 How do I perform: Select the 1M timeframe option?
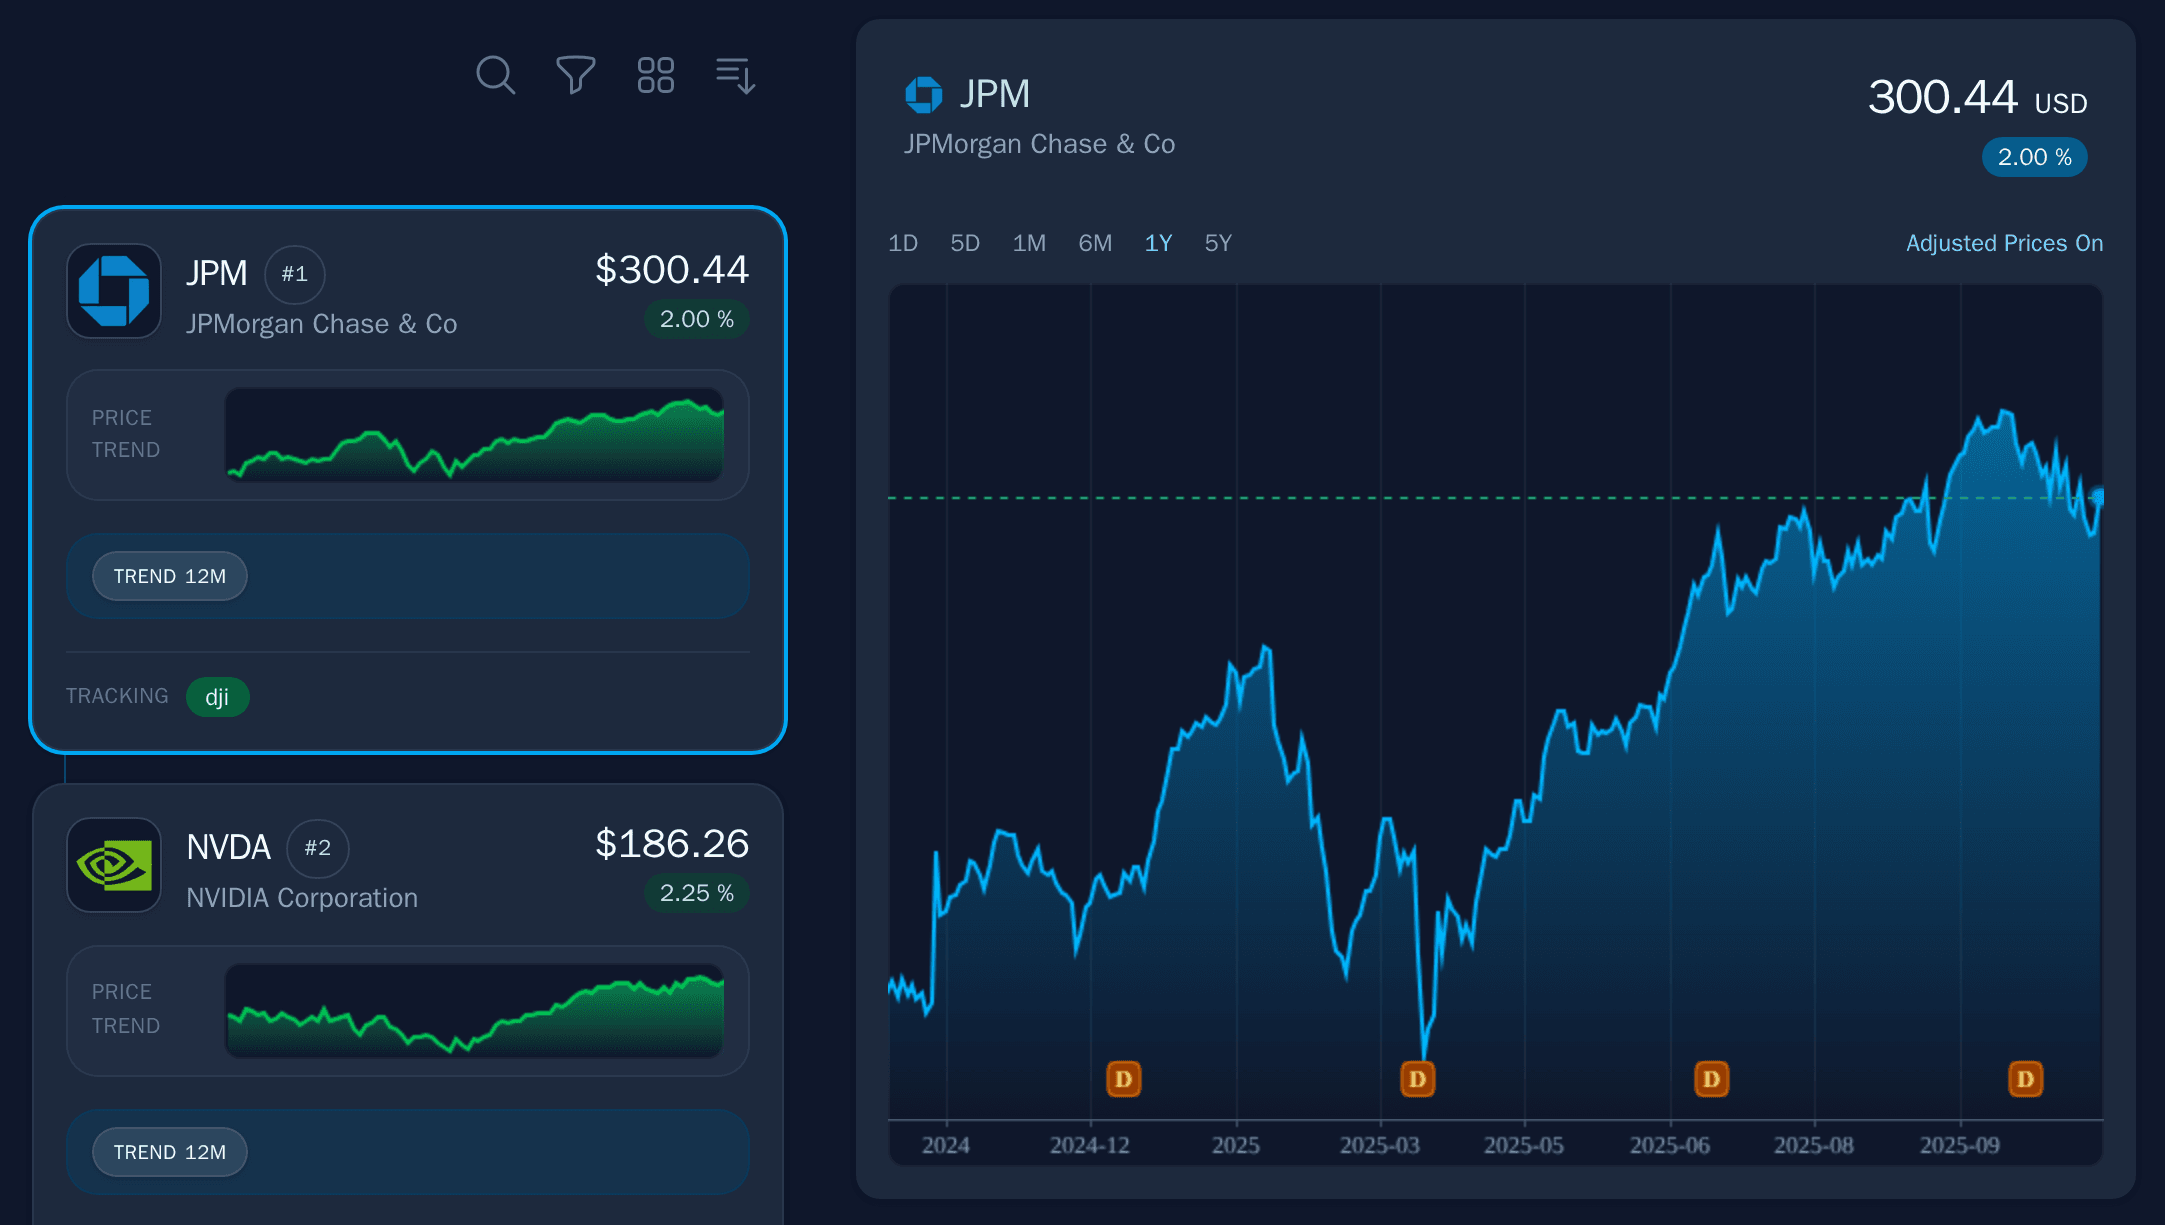[x=1029, y=242]
